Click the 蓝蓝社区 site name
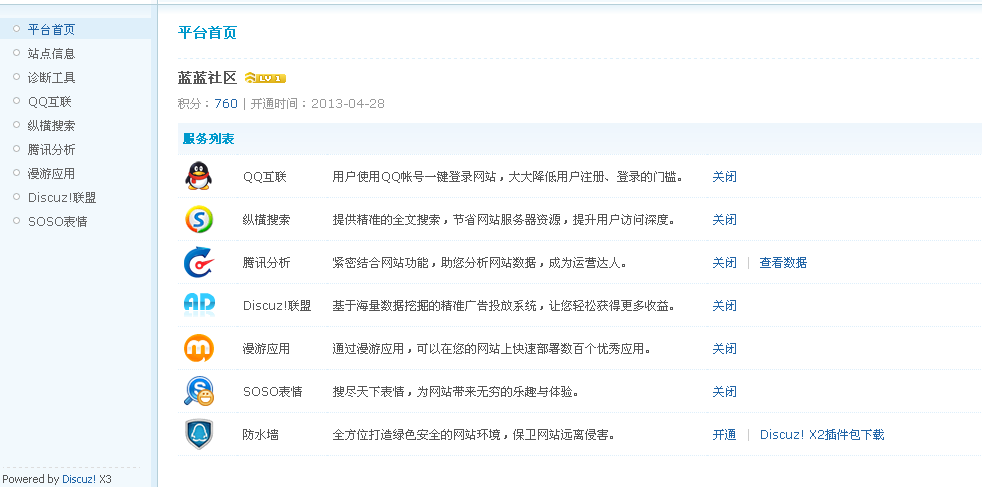 coord(207,78)
